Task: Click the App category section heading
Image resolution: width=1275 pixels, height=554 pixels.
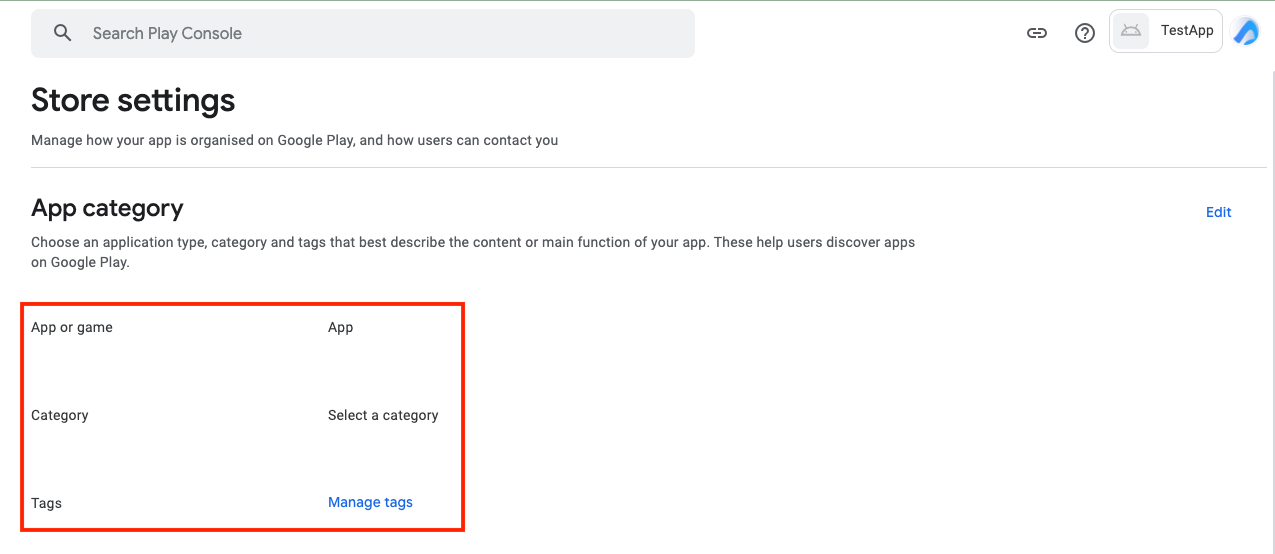Action: click(107, 208)
